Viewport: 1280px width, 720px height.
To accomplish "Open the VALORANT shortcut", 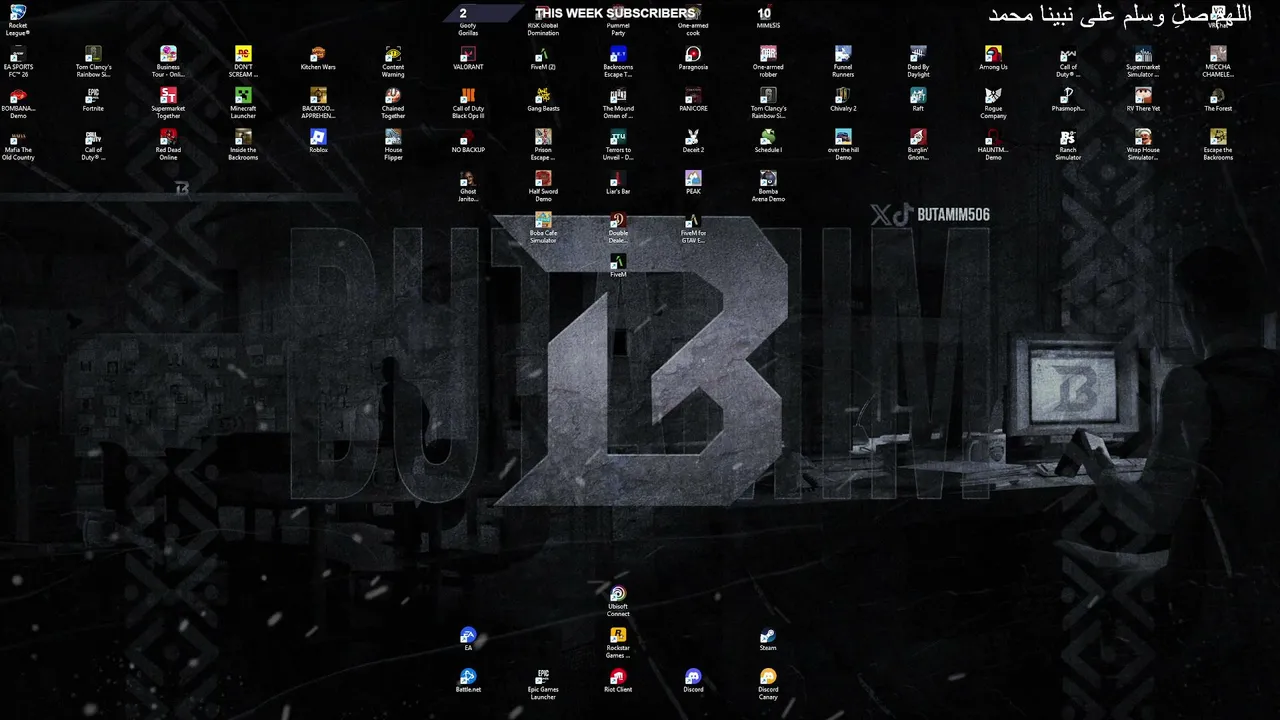I will (468, 58).
